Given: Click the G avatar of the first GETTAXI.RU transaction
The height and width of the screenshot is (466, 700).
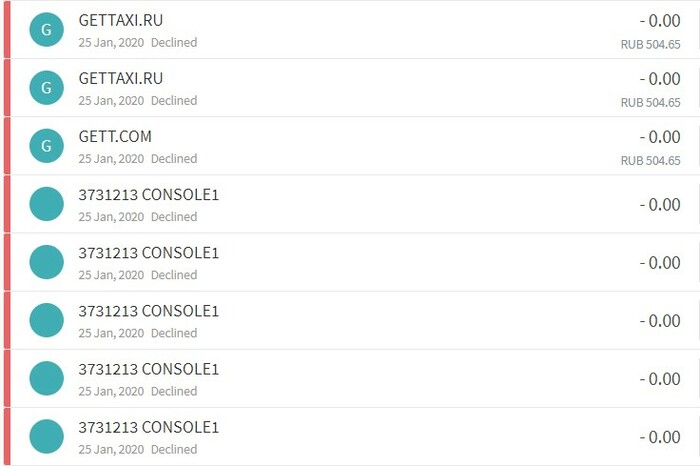Looking at the screenshot, I should (x=46, y=30).
